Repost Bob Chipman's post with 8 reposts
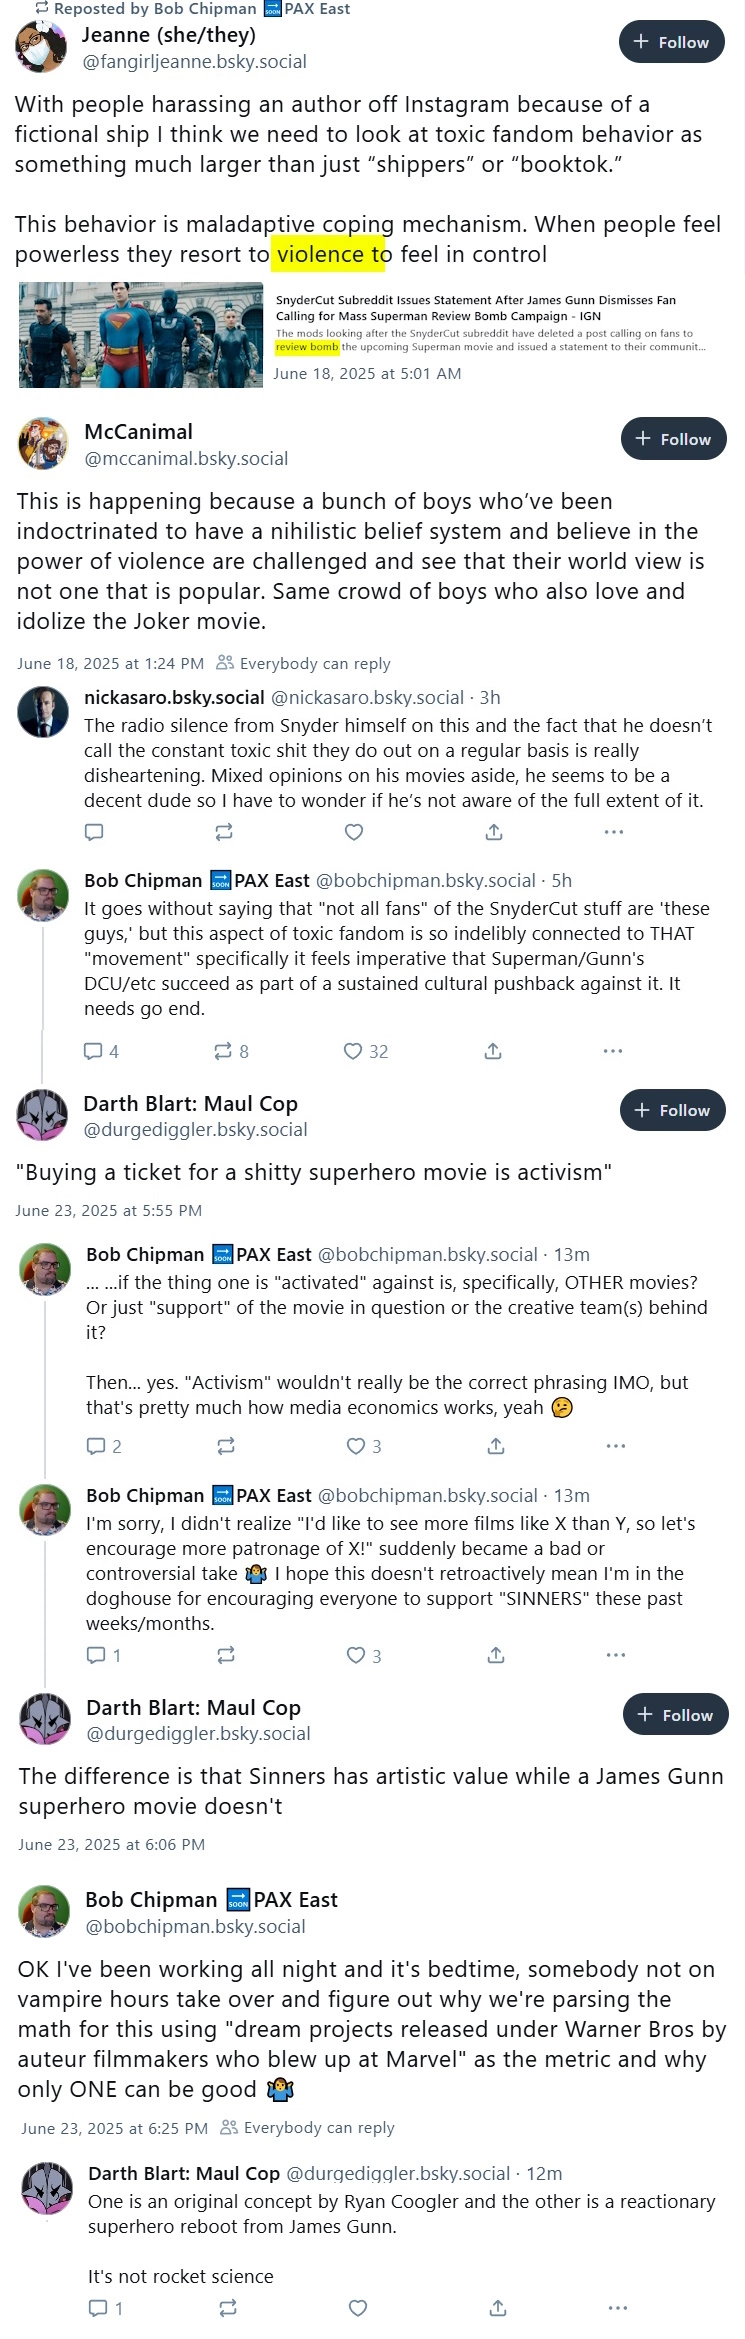 click(231, 1051)
